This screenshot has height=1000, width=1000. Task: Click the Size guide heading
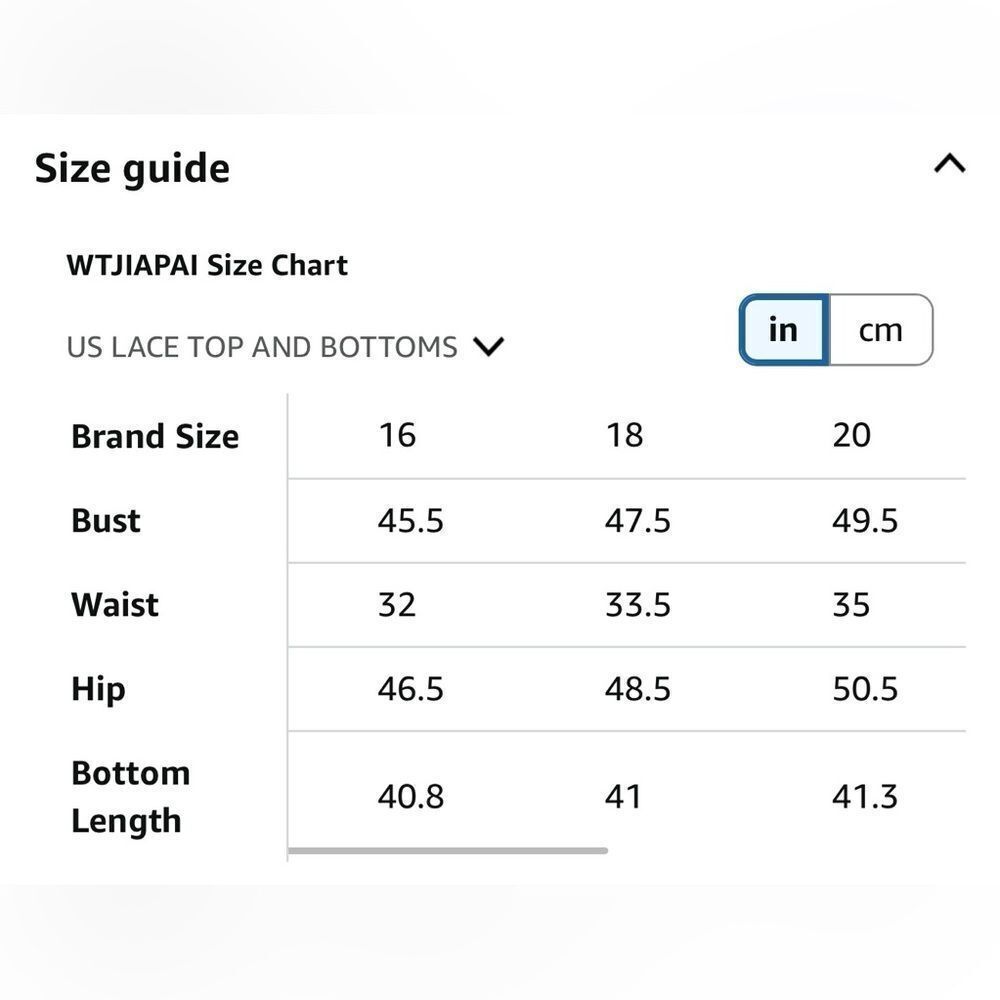pos(132,168)
